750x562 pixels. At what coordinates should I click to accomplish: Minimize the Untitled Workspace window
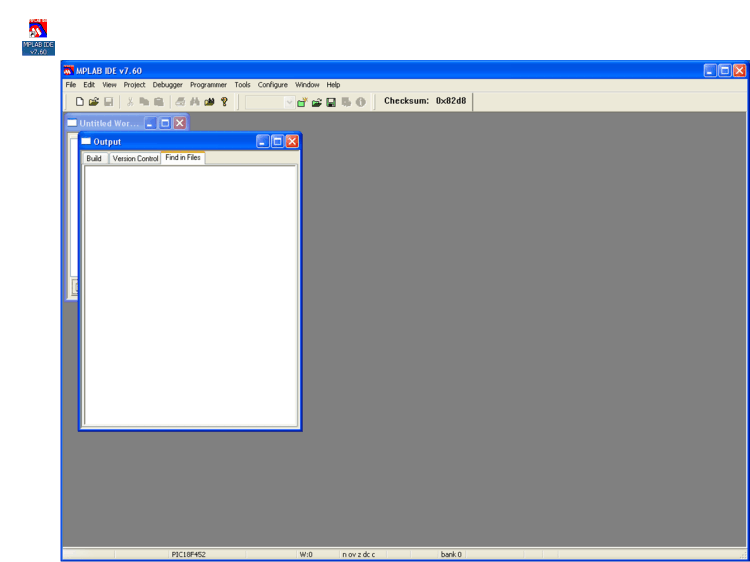pos(150,123)
